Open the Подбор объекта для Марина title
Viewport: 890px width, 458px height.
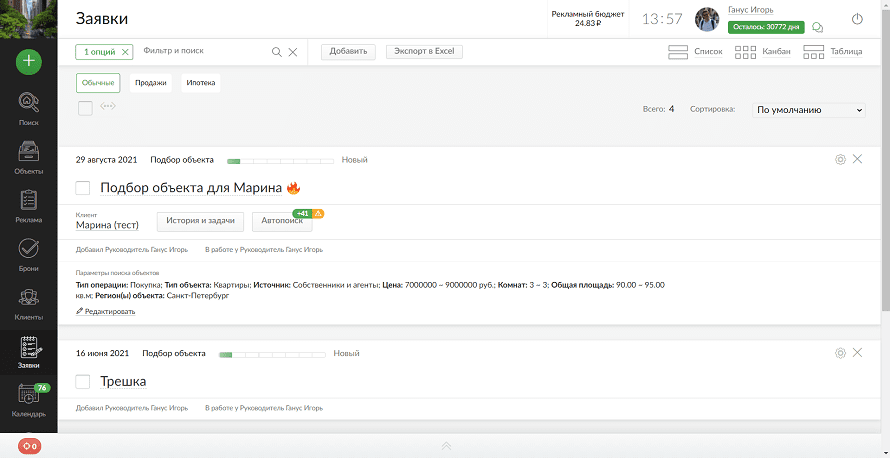click(191, 188)
